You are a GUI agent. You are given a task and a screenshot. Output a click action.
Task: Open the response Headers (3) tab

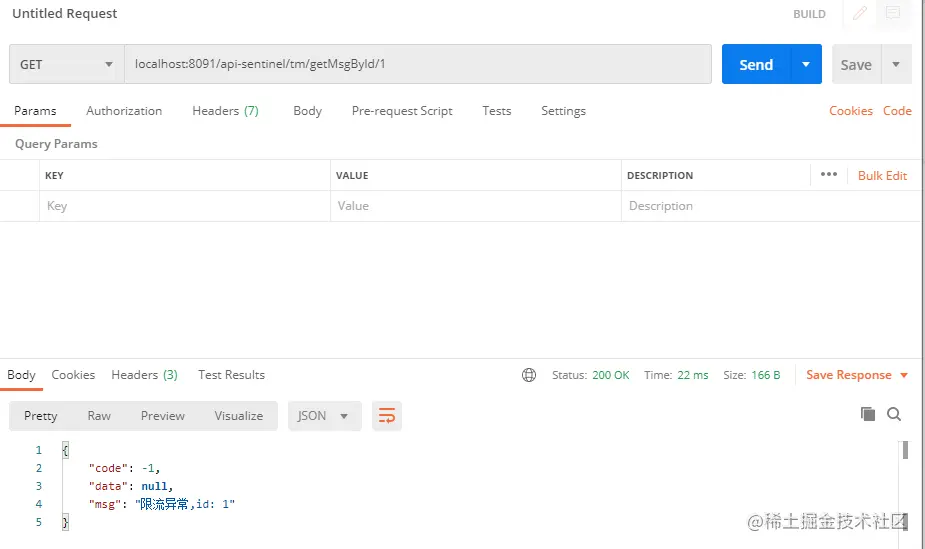[145, 375]
